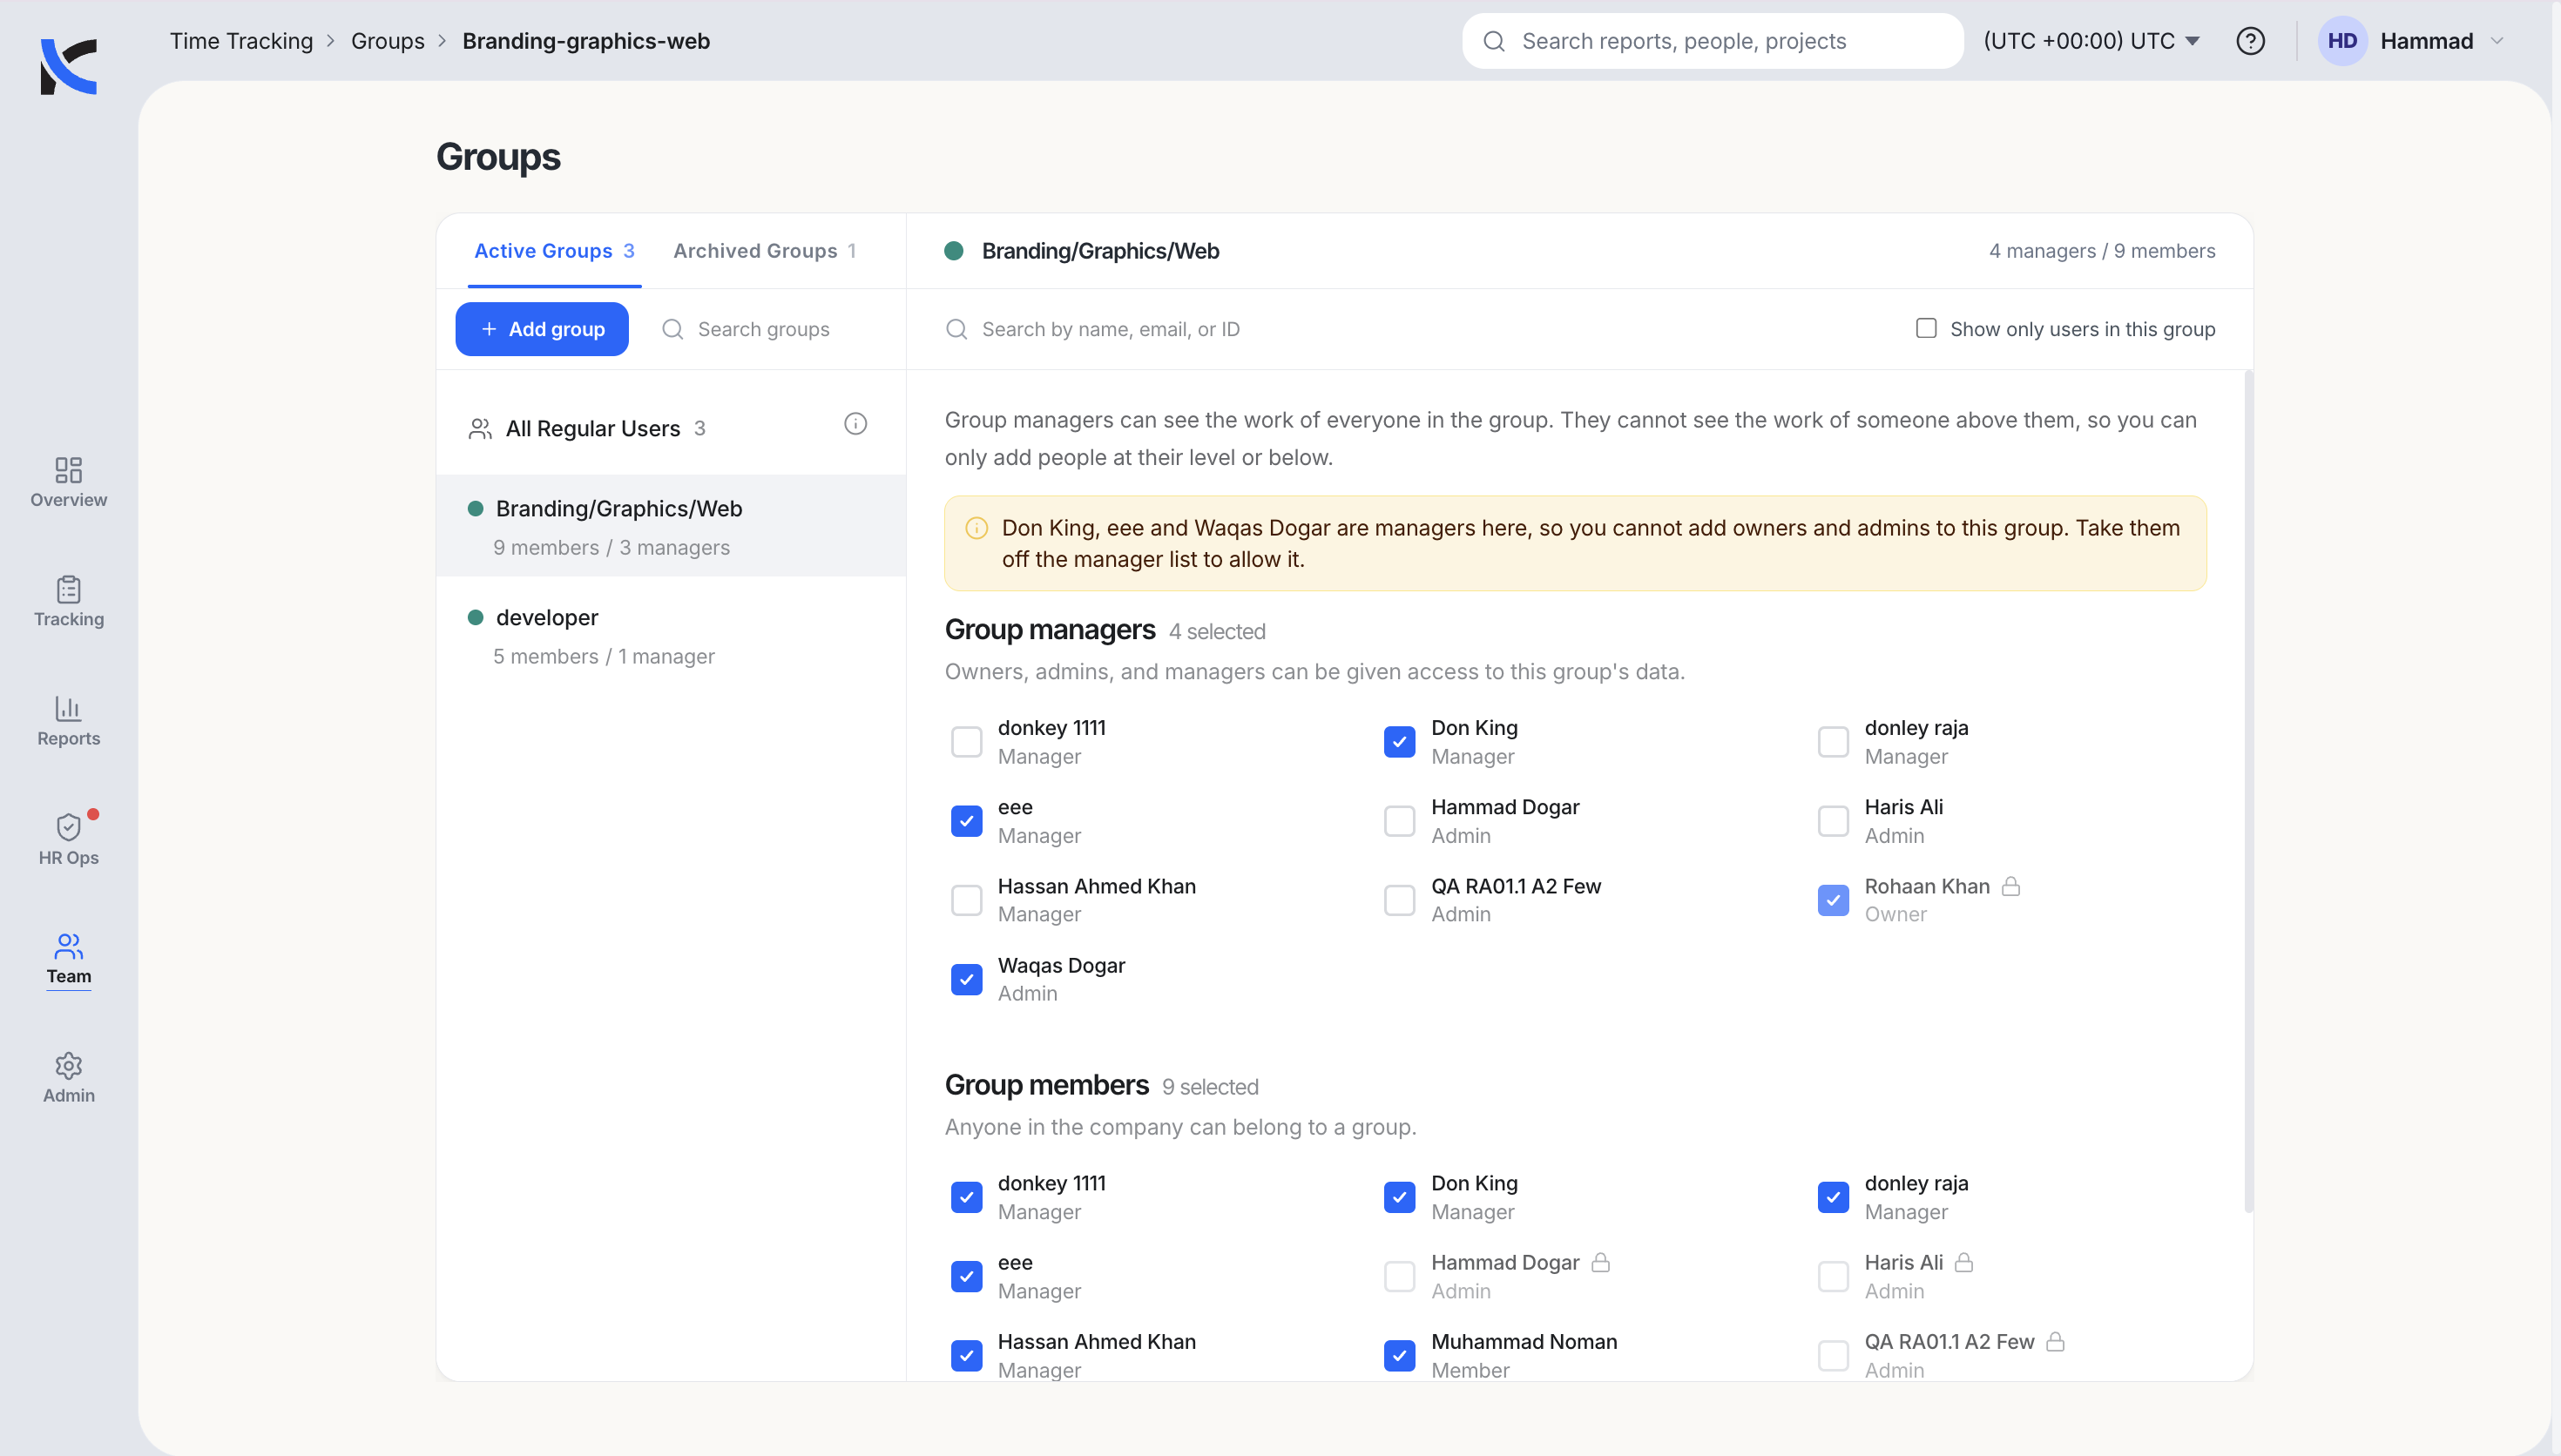Enable Show only users in this group
Image resolution: width=2561 pixels, height=1456 pixels.
pyautogui.click(x=1926, y=329)
